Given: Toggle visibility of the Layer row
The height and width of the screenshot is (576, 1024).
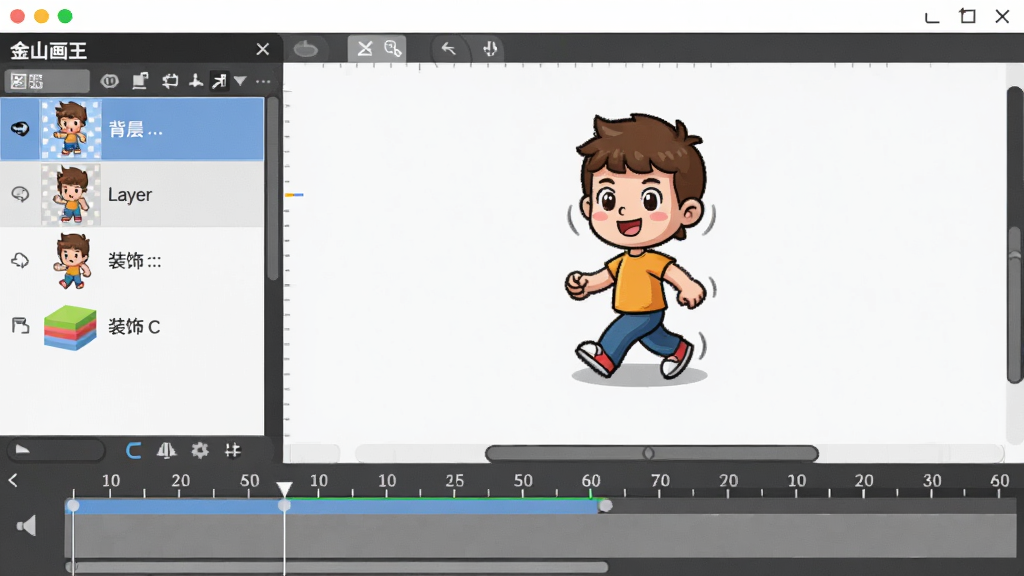Looking at the screenshot, I should tap(20, 194).
